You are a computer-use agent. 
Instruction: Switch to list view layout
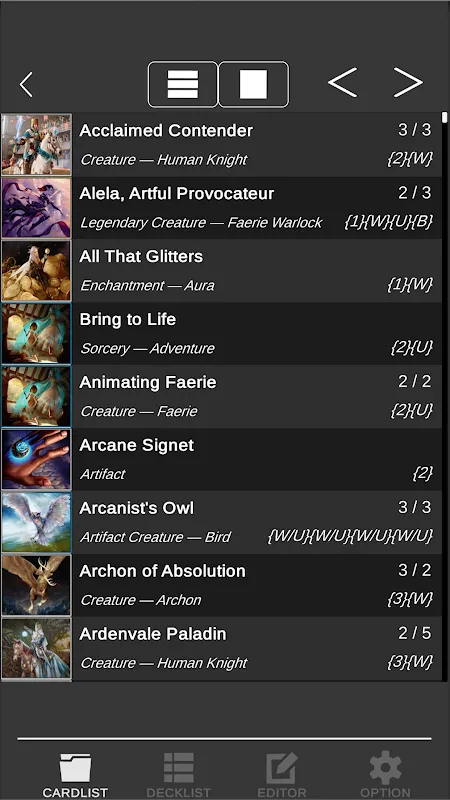[183, 84]
